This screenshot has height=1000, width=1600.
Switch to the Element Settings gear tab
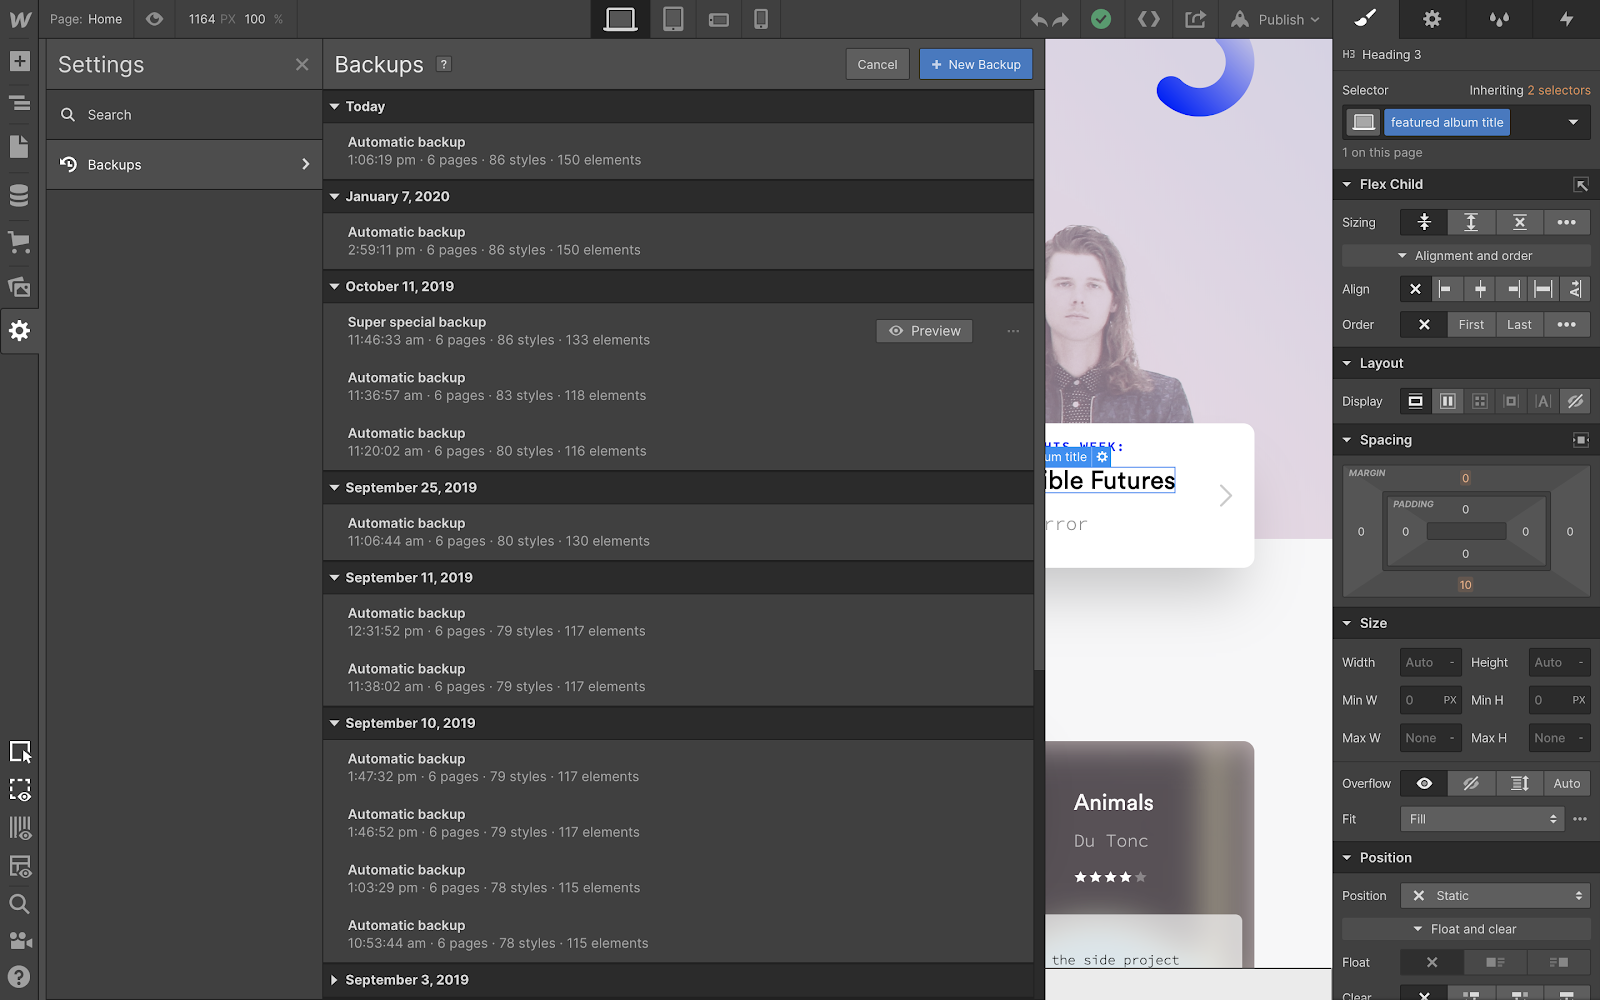(x=1432, y=19)
